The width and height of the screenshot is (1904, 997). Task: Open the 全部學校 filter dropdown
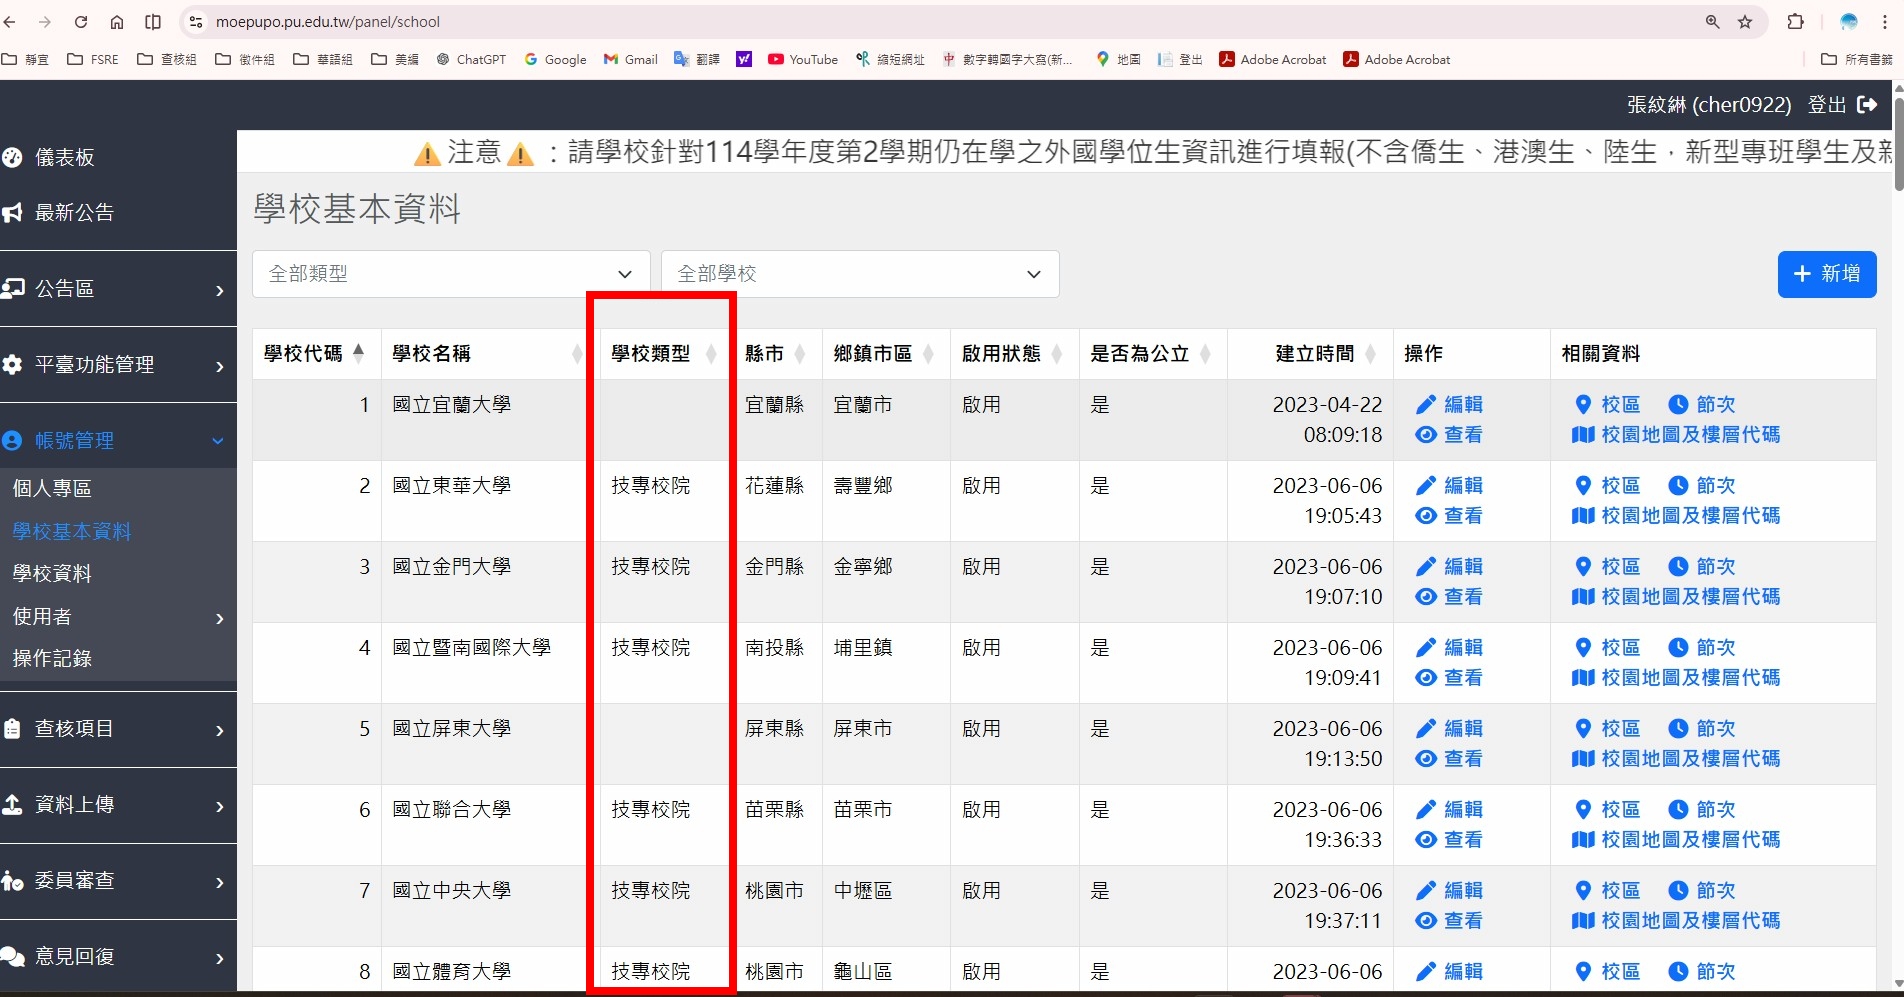pos(860,274)
